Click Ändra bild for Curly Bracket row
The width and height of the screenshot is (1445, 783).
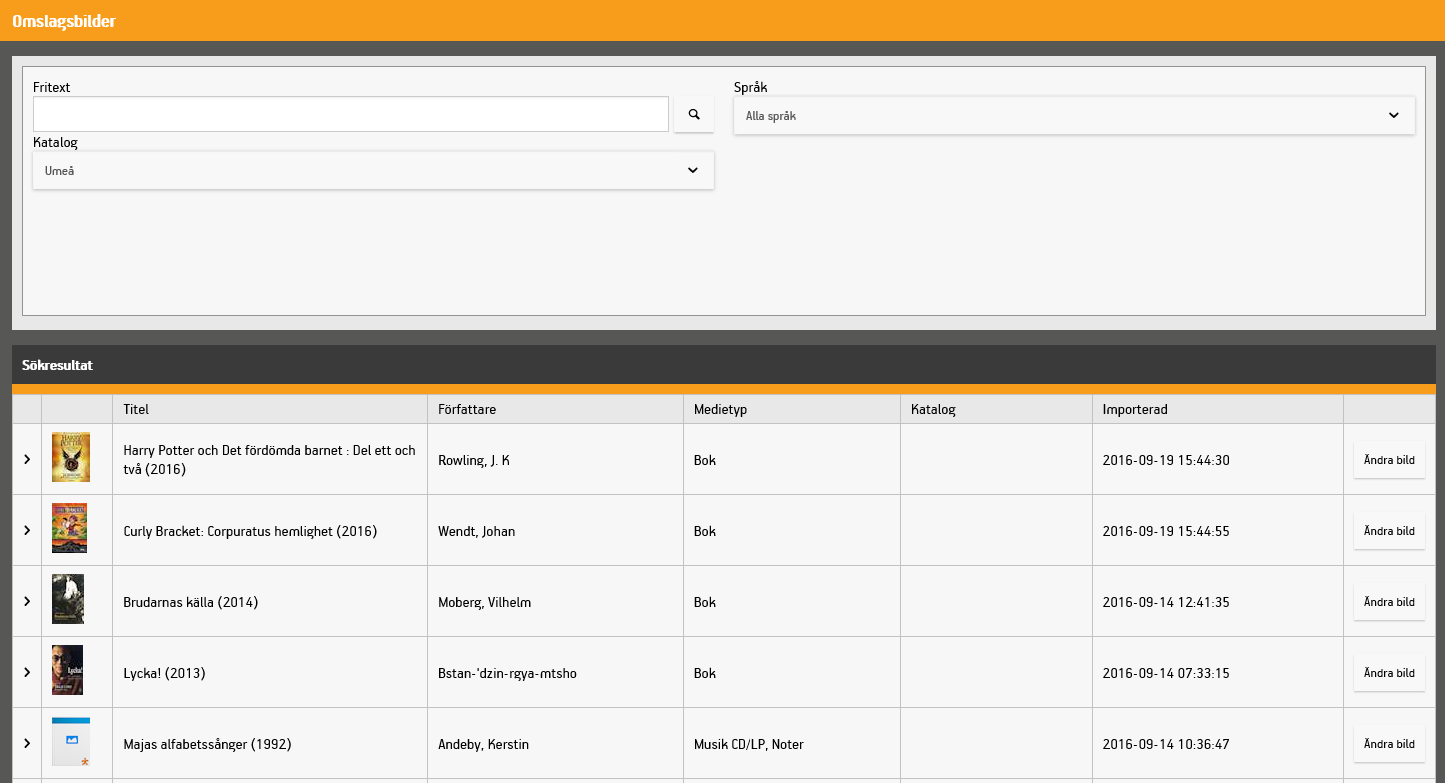pyautogui.click(x=1389, y=531)
